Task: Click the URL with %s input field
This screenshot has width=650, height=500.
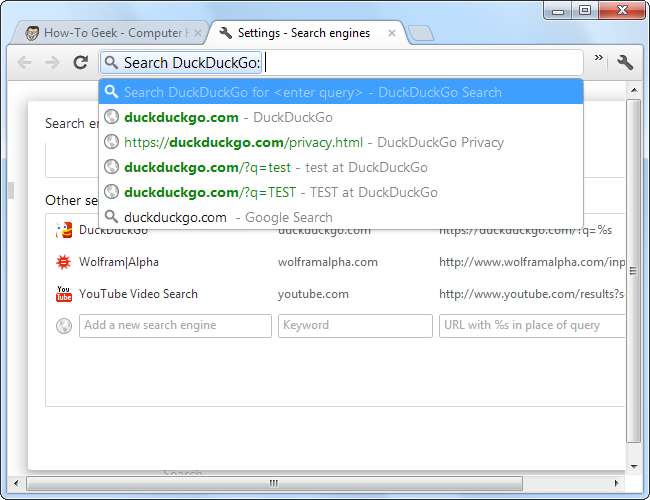Action: tap(532, 325)
